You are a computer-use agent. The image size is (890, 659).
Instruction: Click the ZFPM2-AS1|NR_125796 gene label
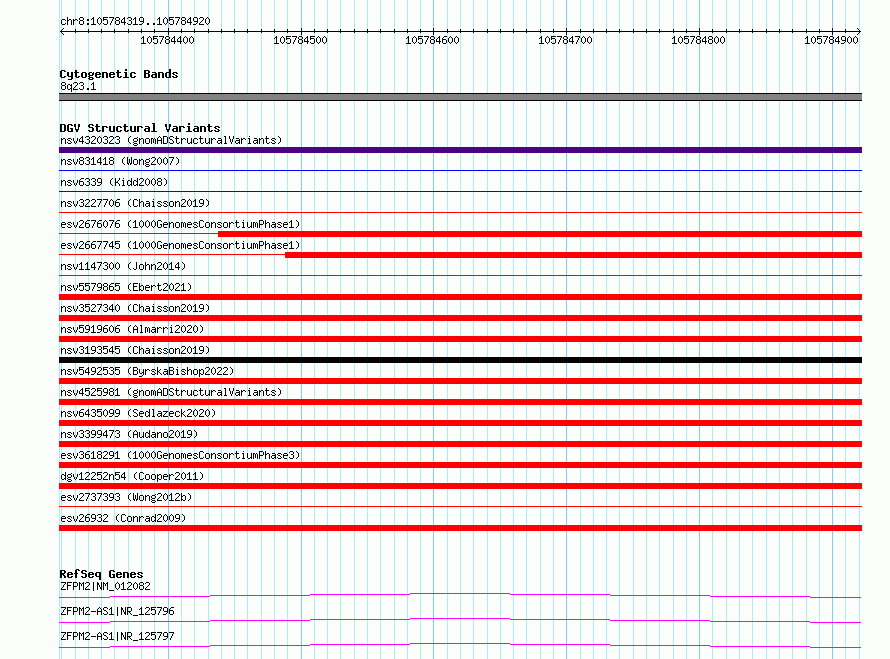pos(117,611)
